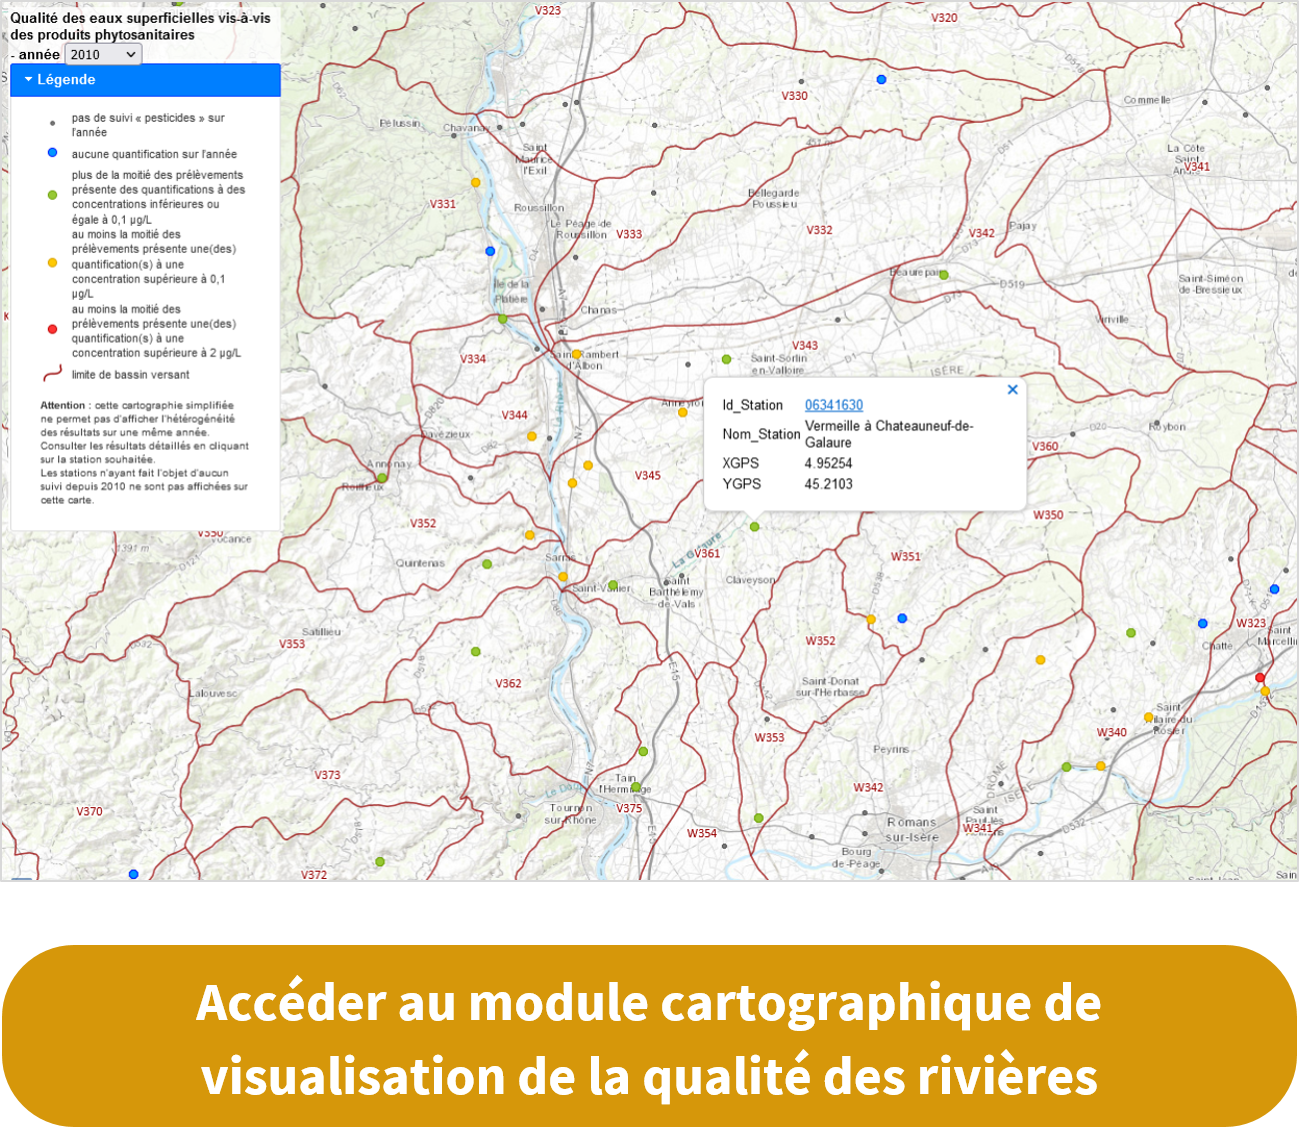Viewport: 1299px width, 1141px height.
Task: Click the red station marker near Saint-Marcellin
Action: tap(1260, 678)
